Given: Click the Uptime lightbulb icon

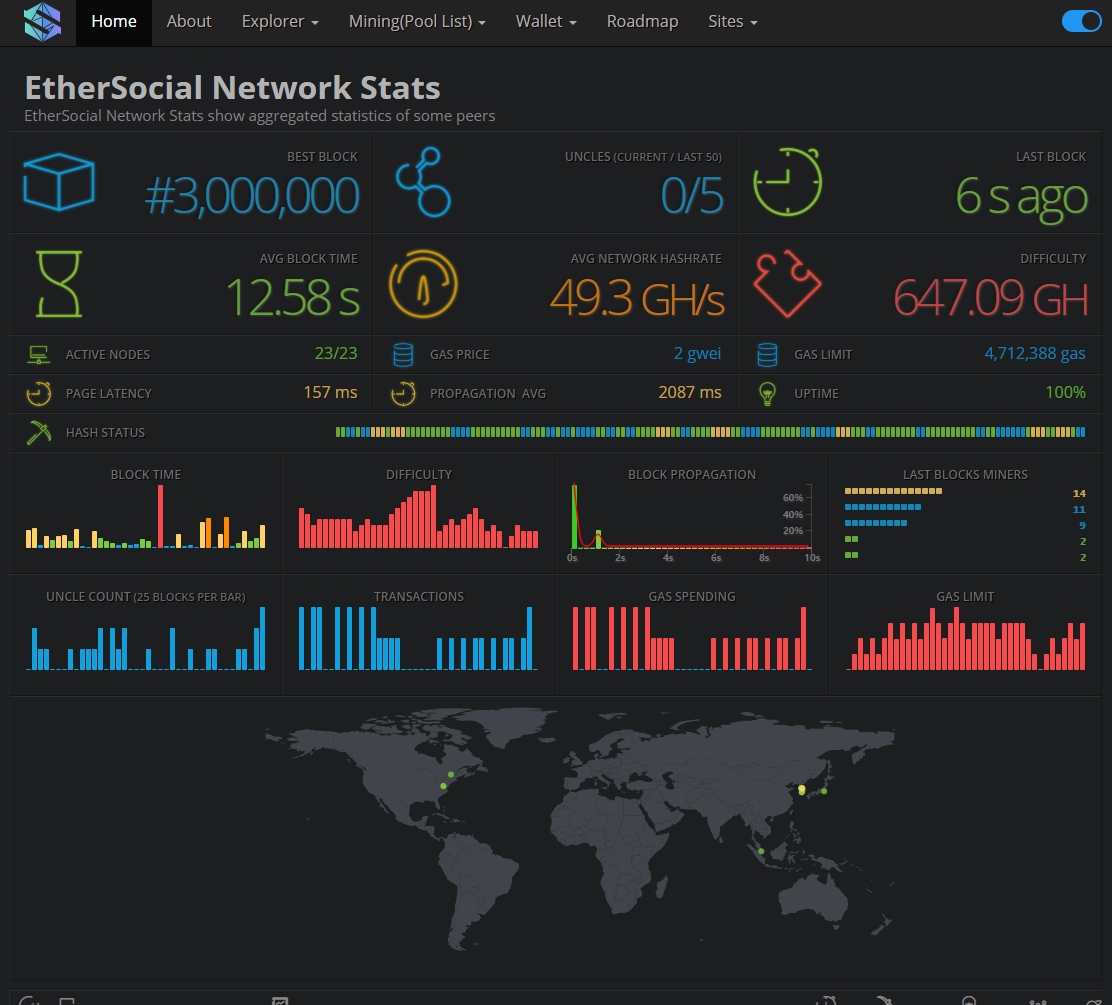Looking at the screenshot, I should tap(767, 394).
